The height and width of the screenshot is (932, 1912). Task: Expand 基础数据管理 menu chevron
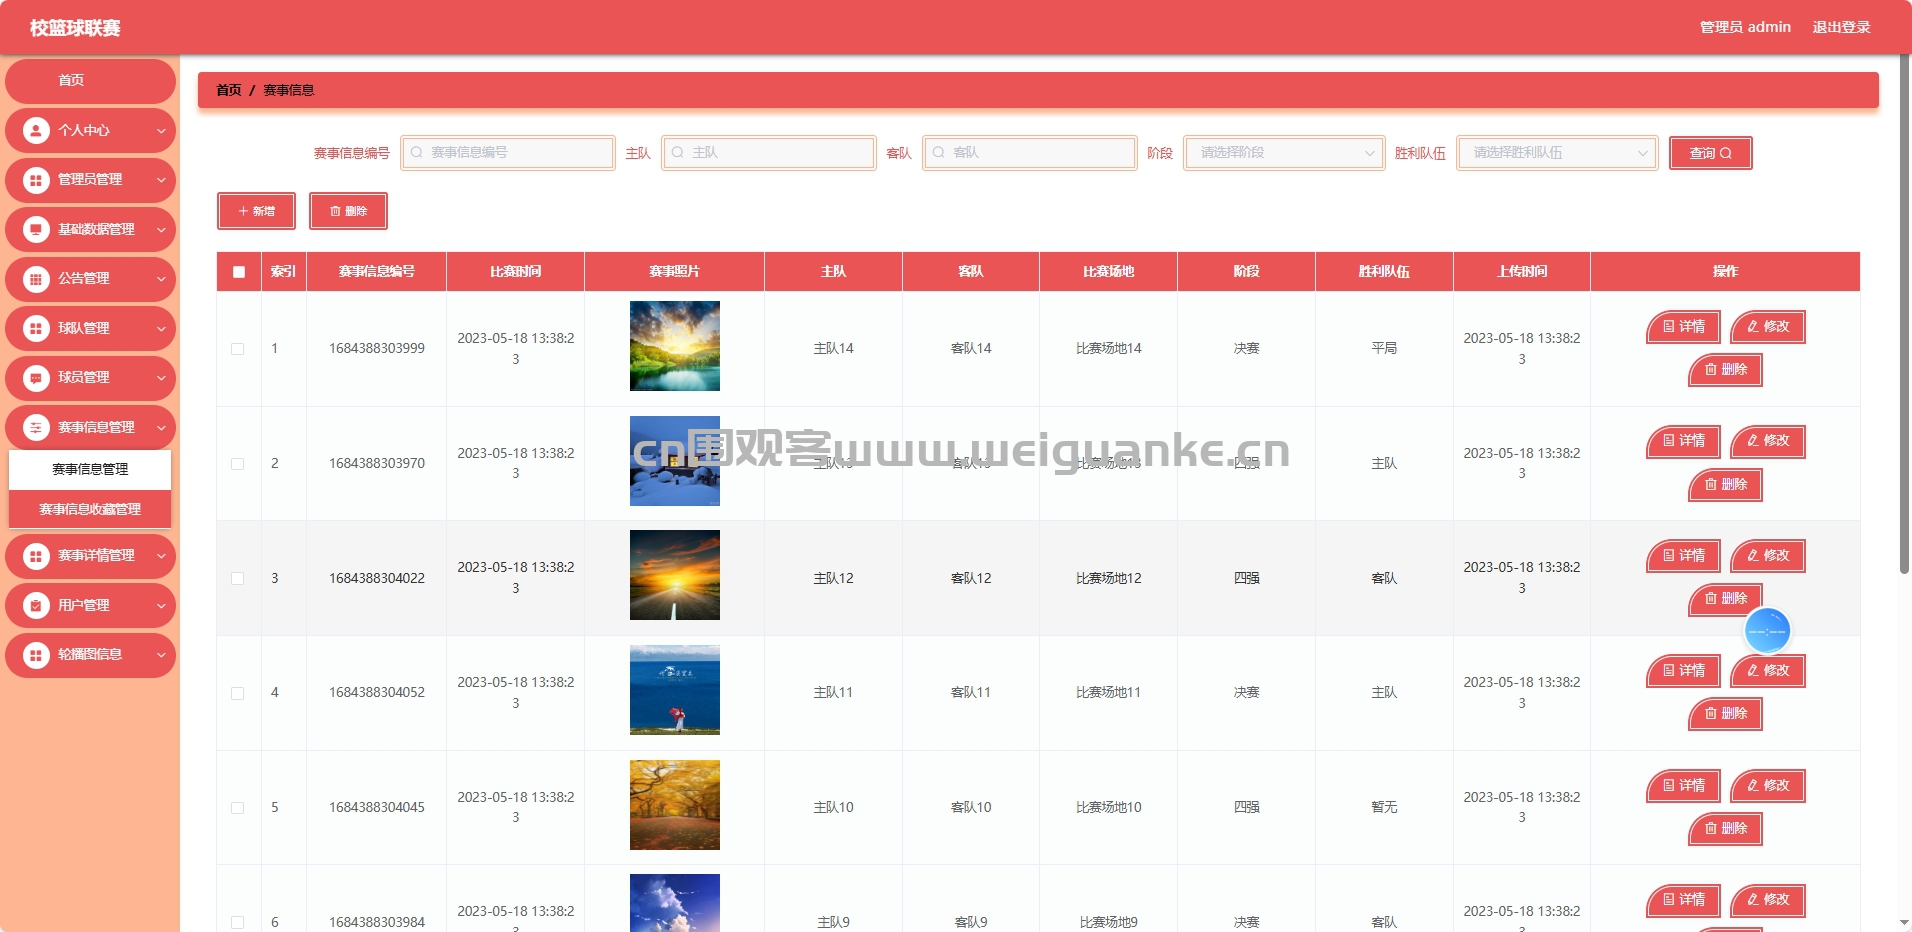point(161,230)
